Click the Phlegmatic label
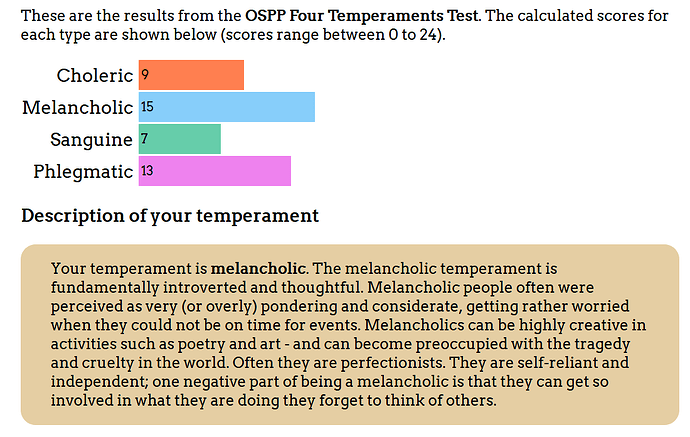The image size is (690, 437). (x=83, y=172)
